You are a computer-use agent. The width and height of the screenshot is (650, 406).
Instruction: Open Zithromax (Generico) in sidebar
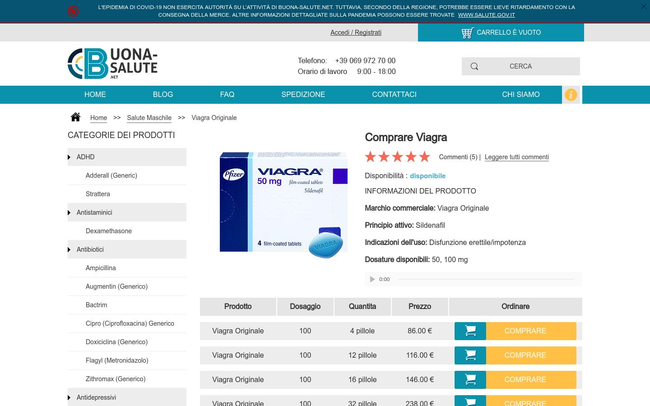pyautogui.click(x=115, y=379)
